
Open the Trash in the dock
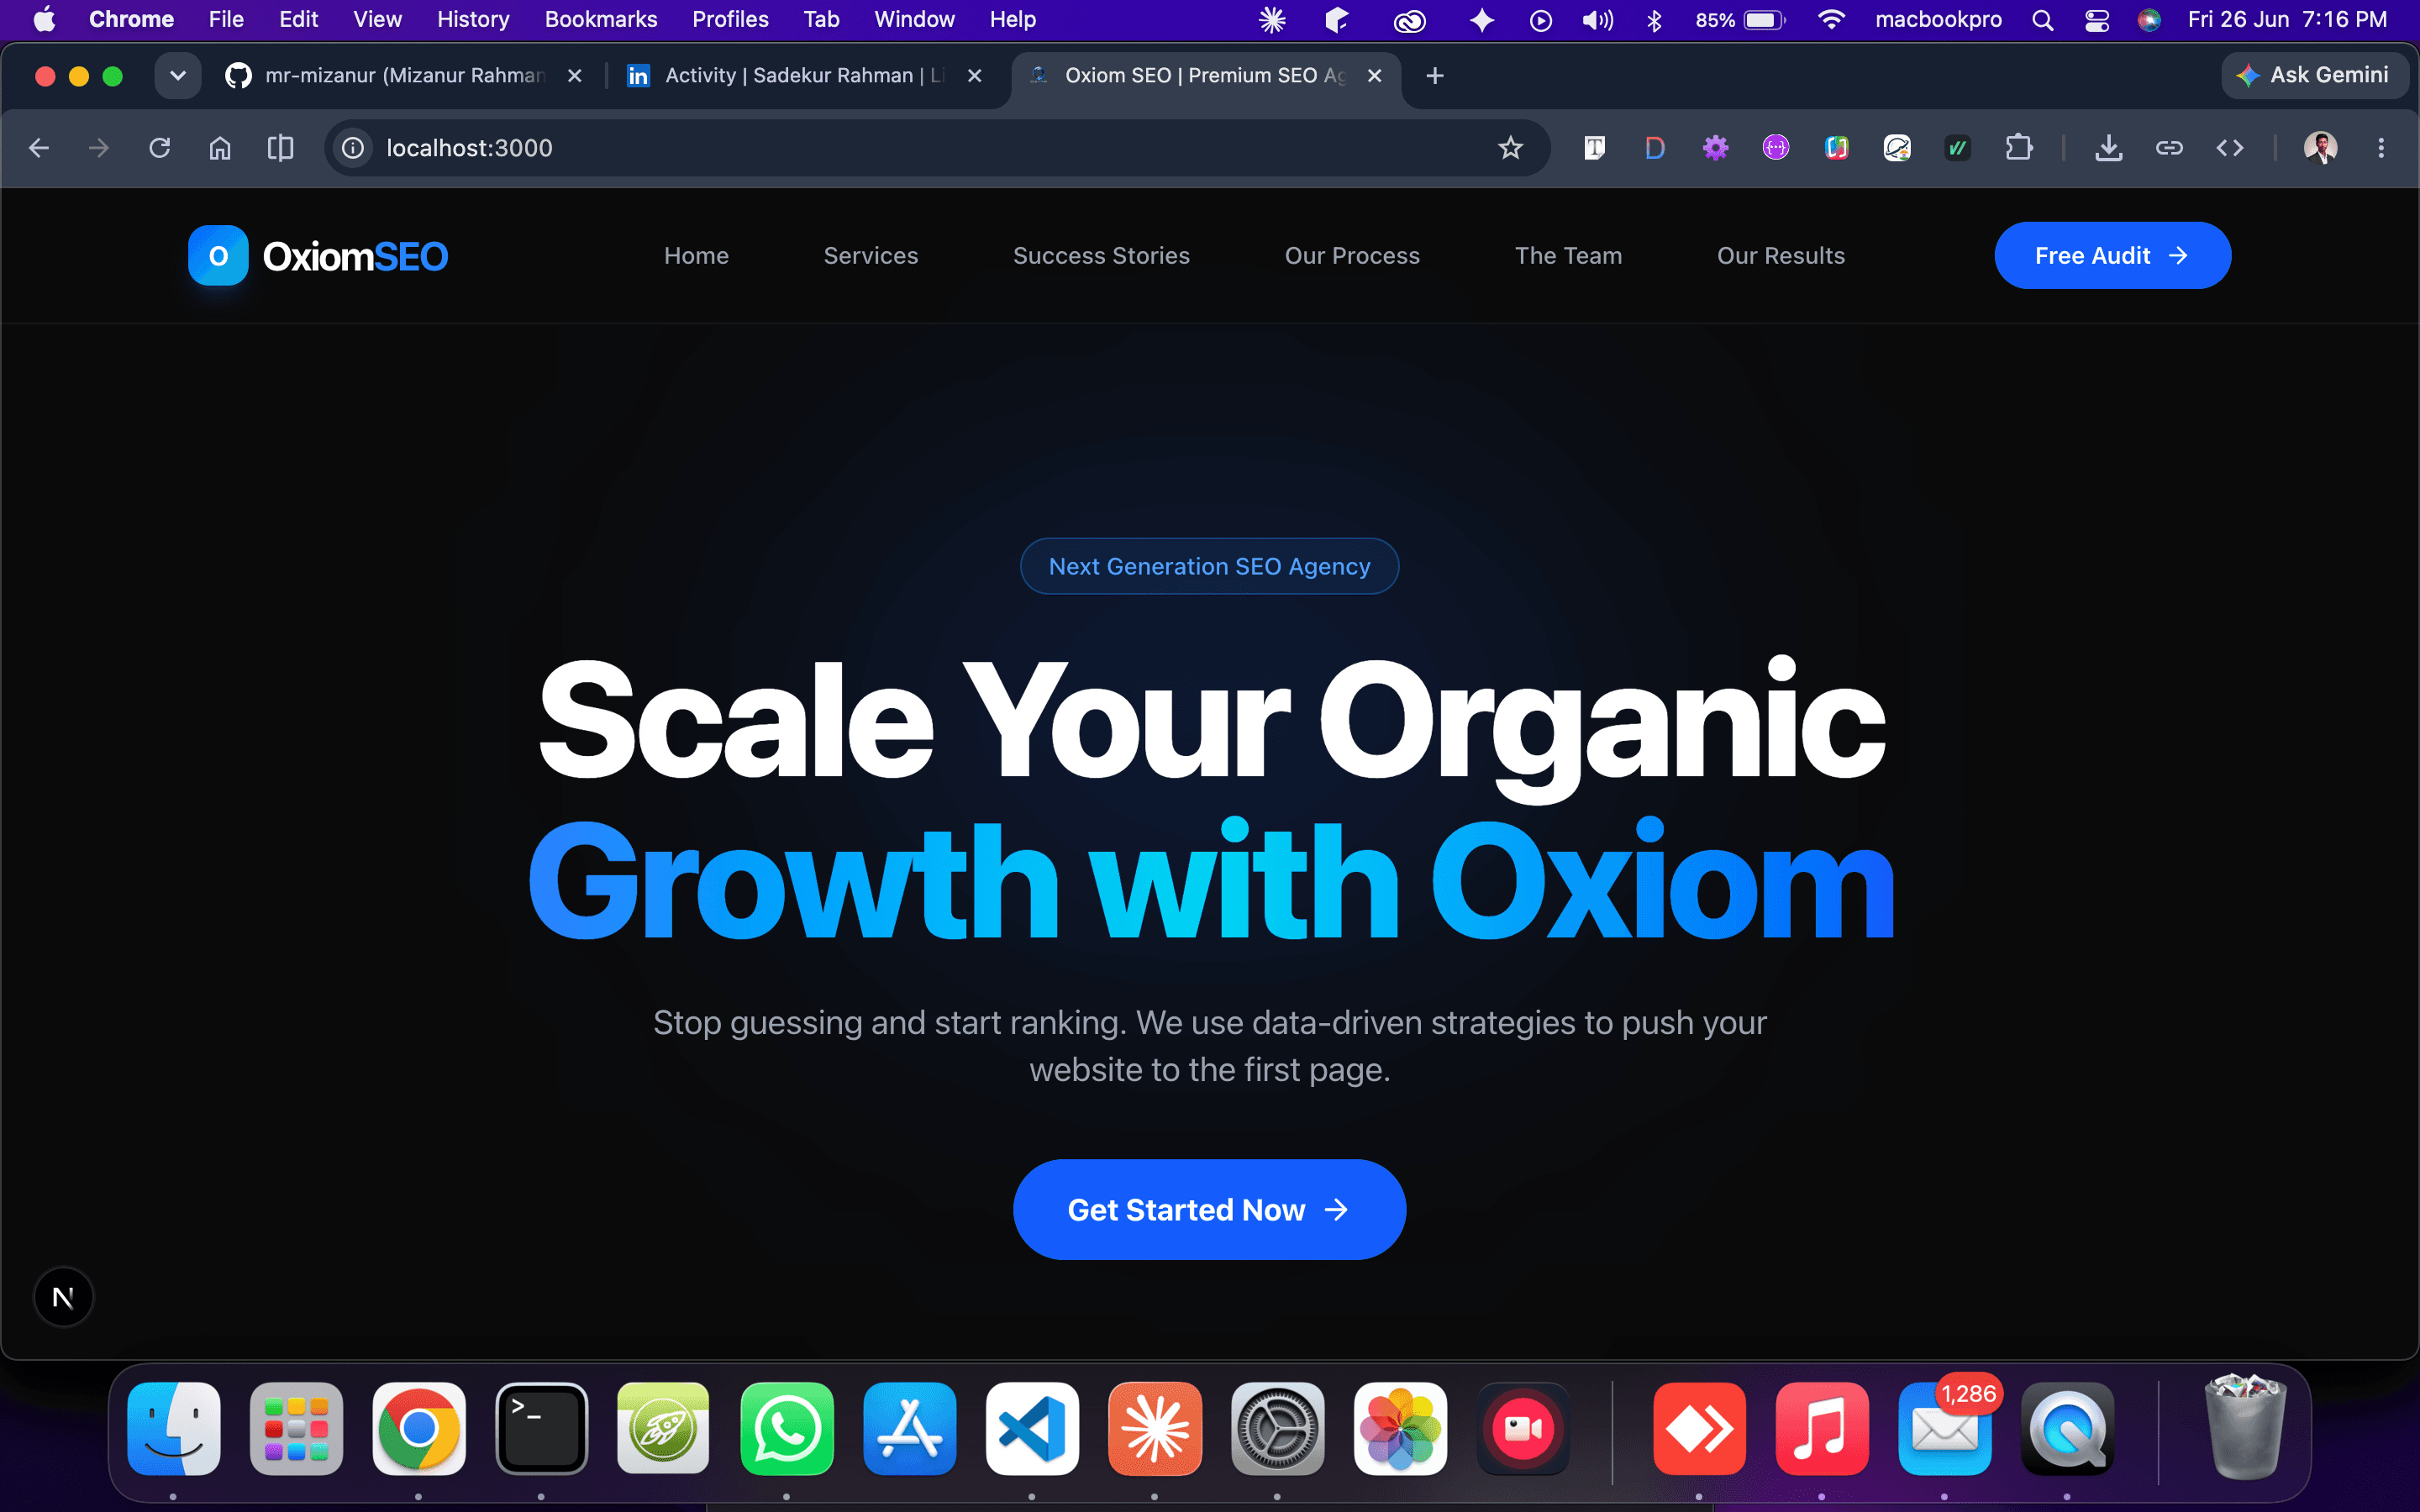(2245, 1428)
